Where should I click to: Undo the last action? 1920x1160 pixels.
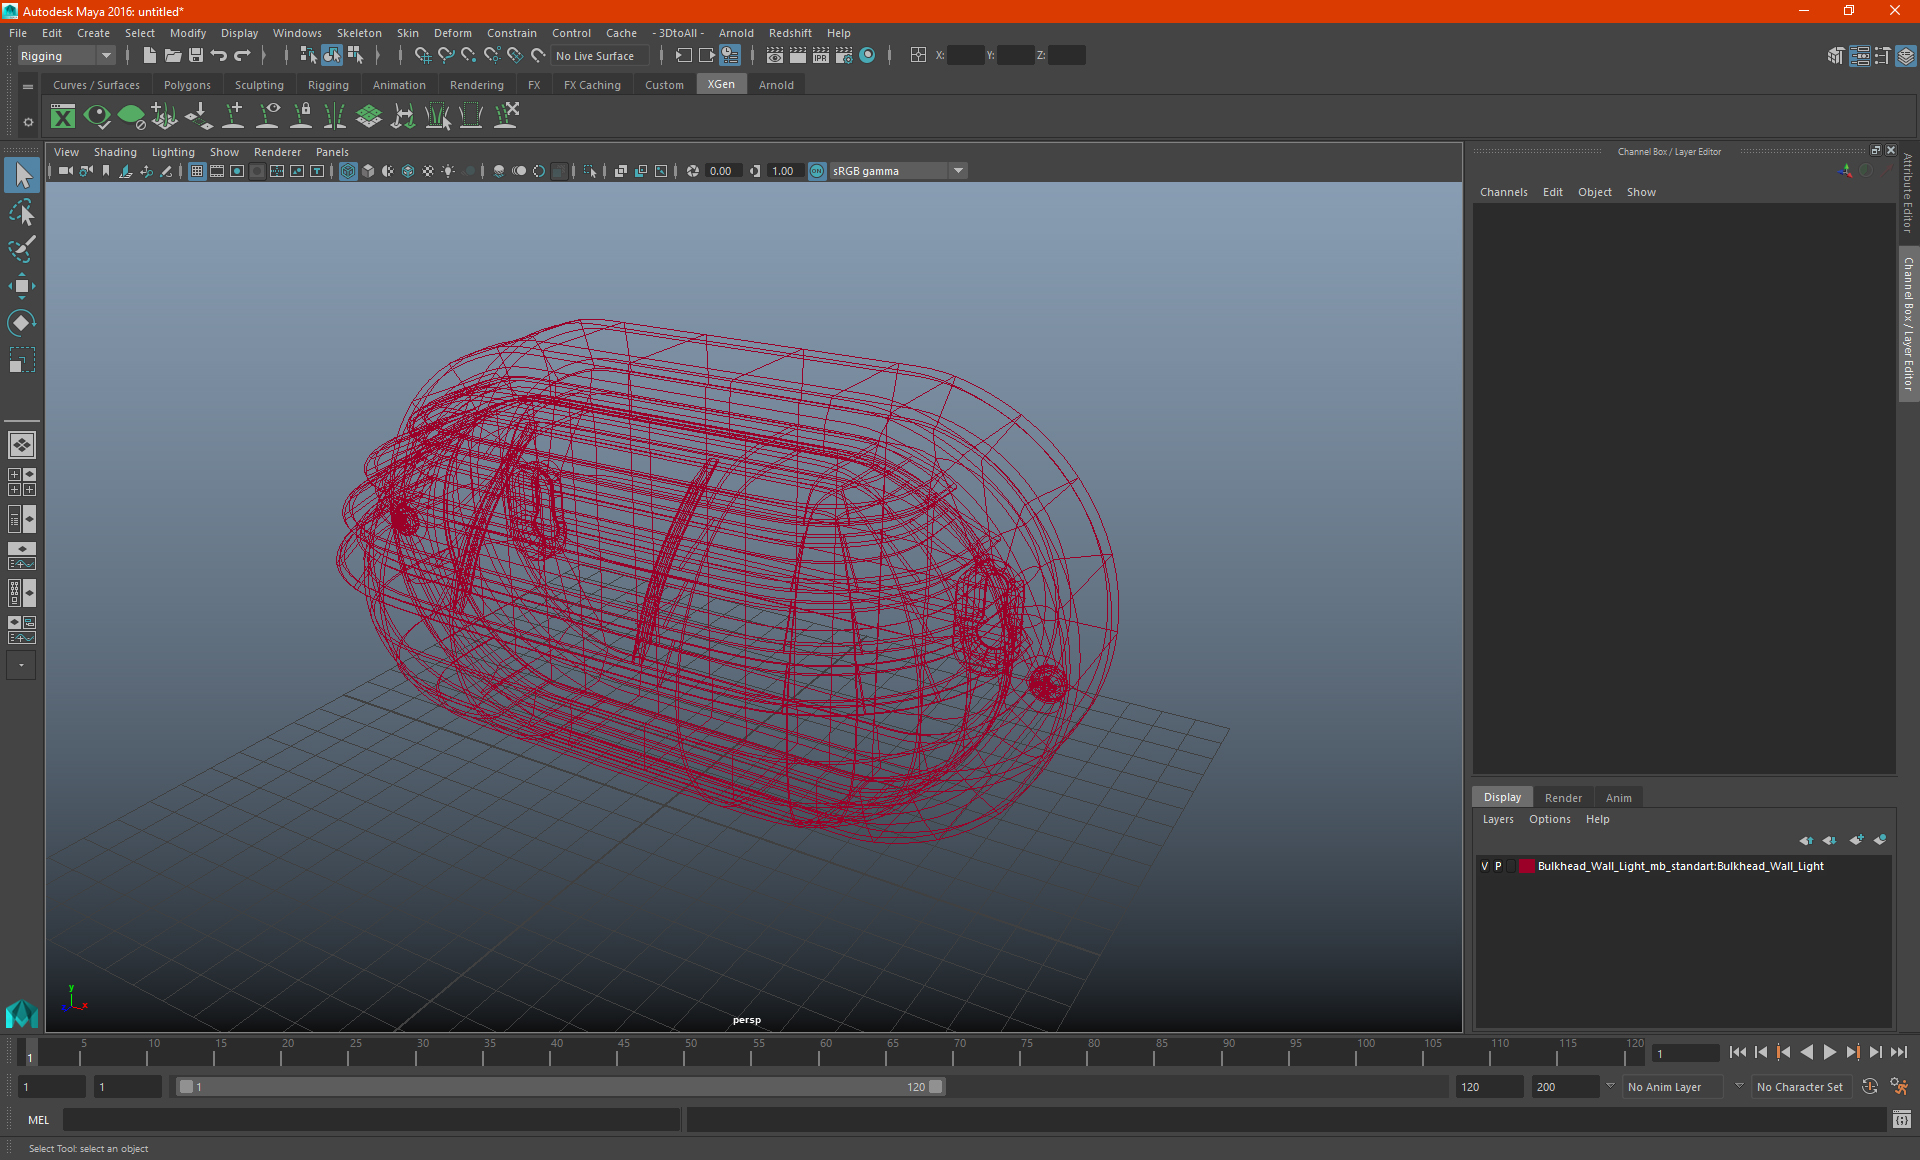219,56
